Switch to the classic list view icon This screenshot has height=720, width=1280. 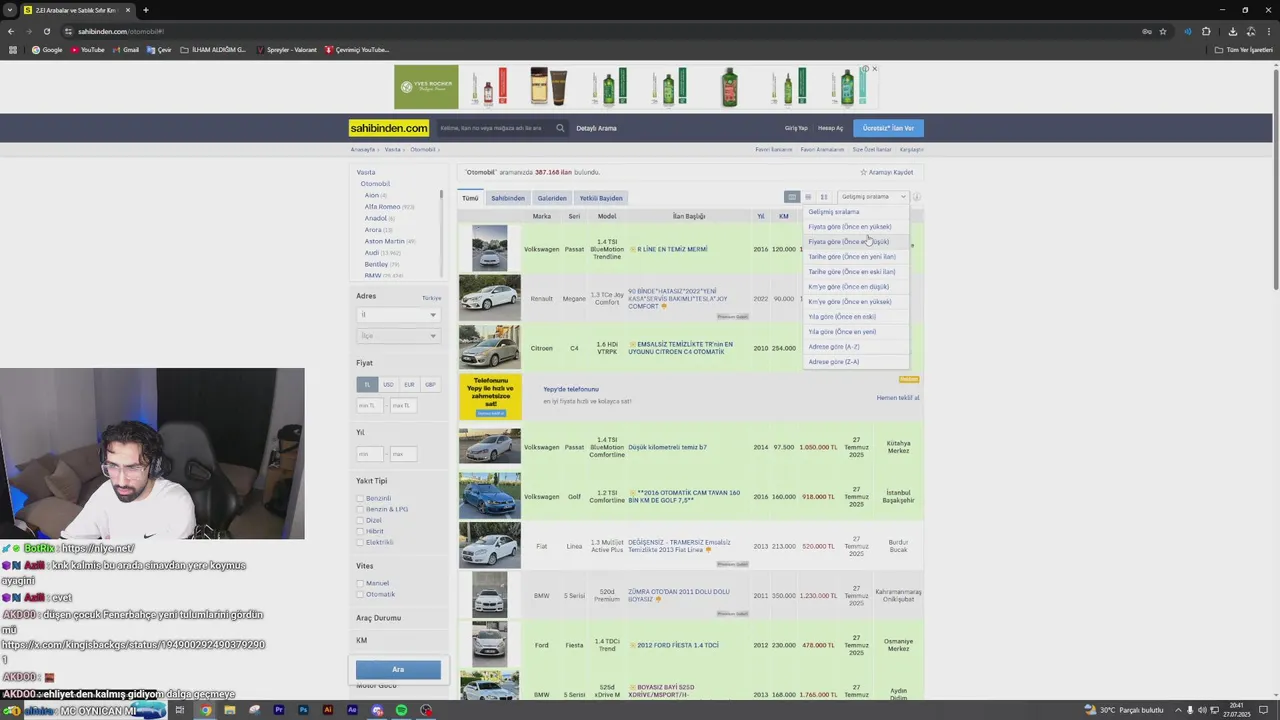pyautogui.click(x=792, y=197)
